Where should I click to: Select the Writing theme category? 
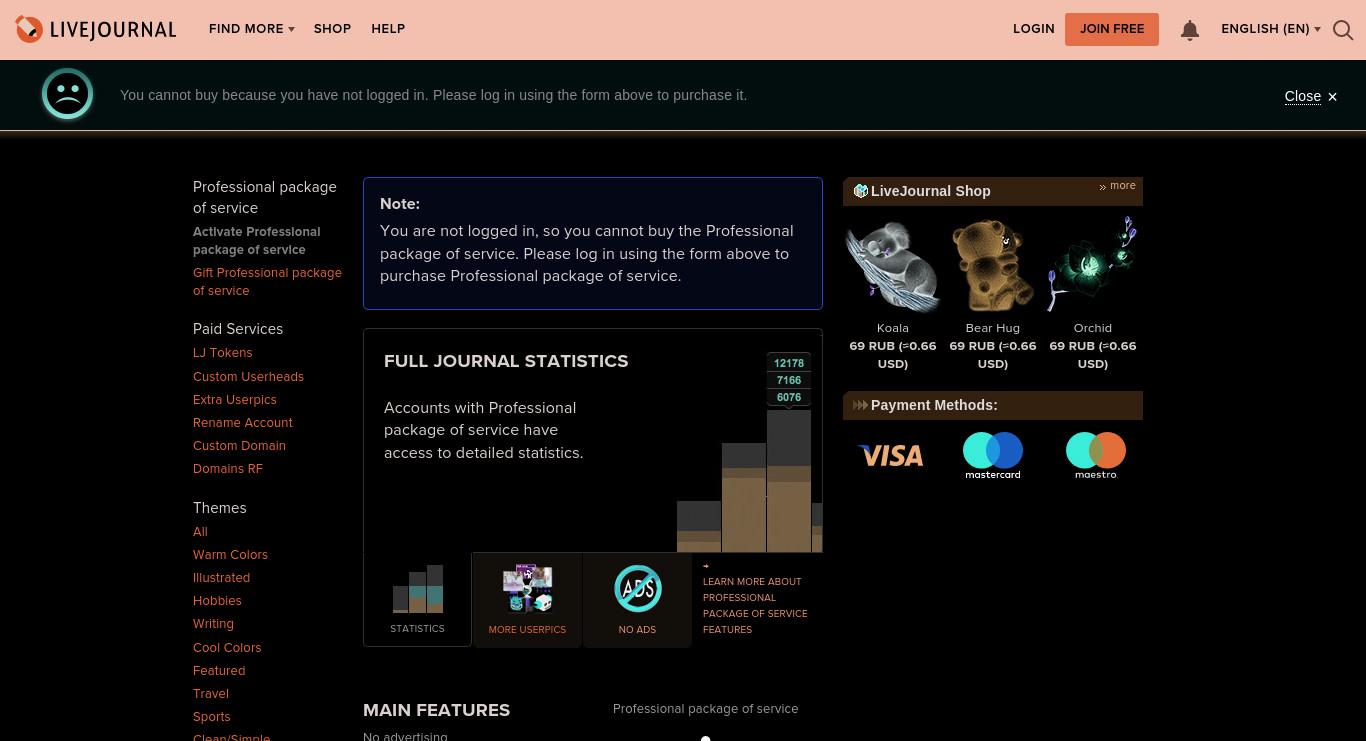click(x=213, y=624)
